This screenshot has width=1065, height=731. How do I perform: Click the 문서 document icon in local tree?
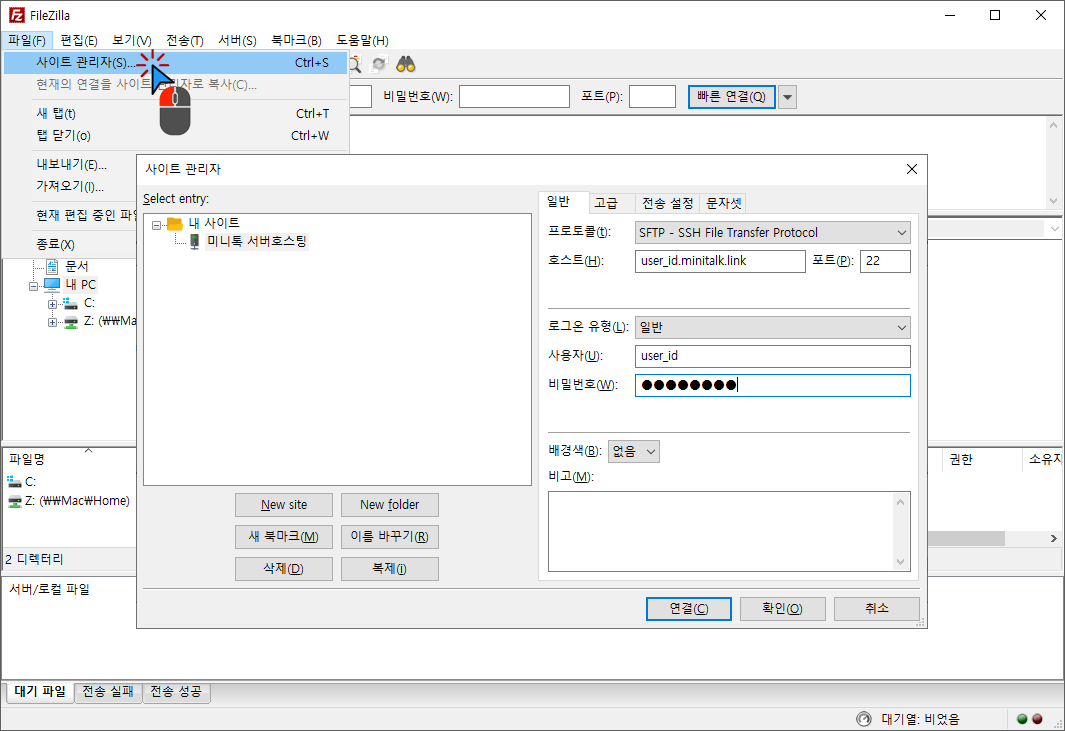coord(52,266)
